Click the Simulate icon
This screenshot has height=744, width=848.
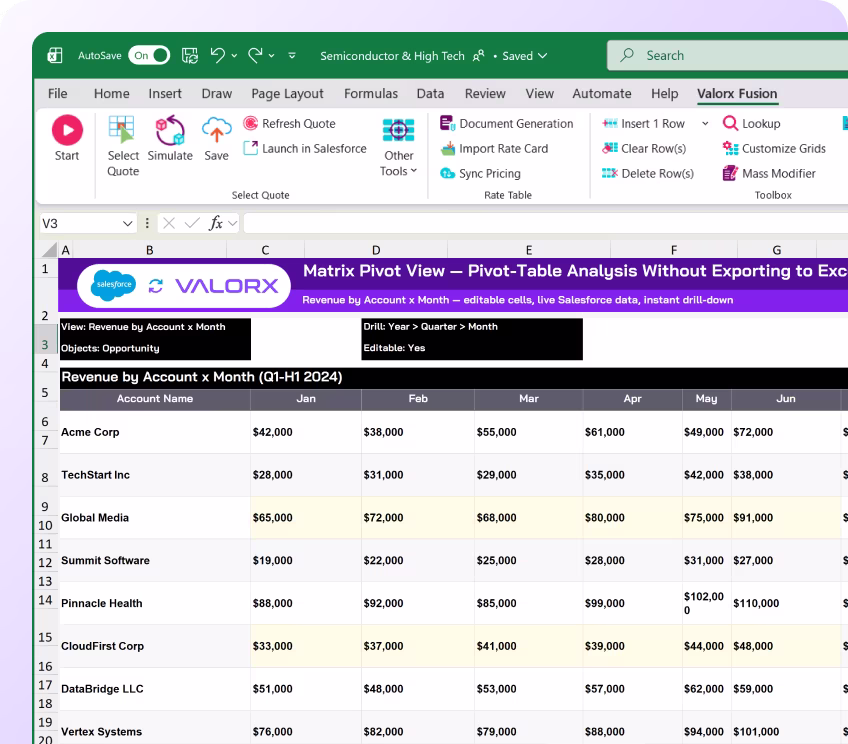(170, 130)
